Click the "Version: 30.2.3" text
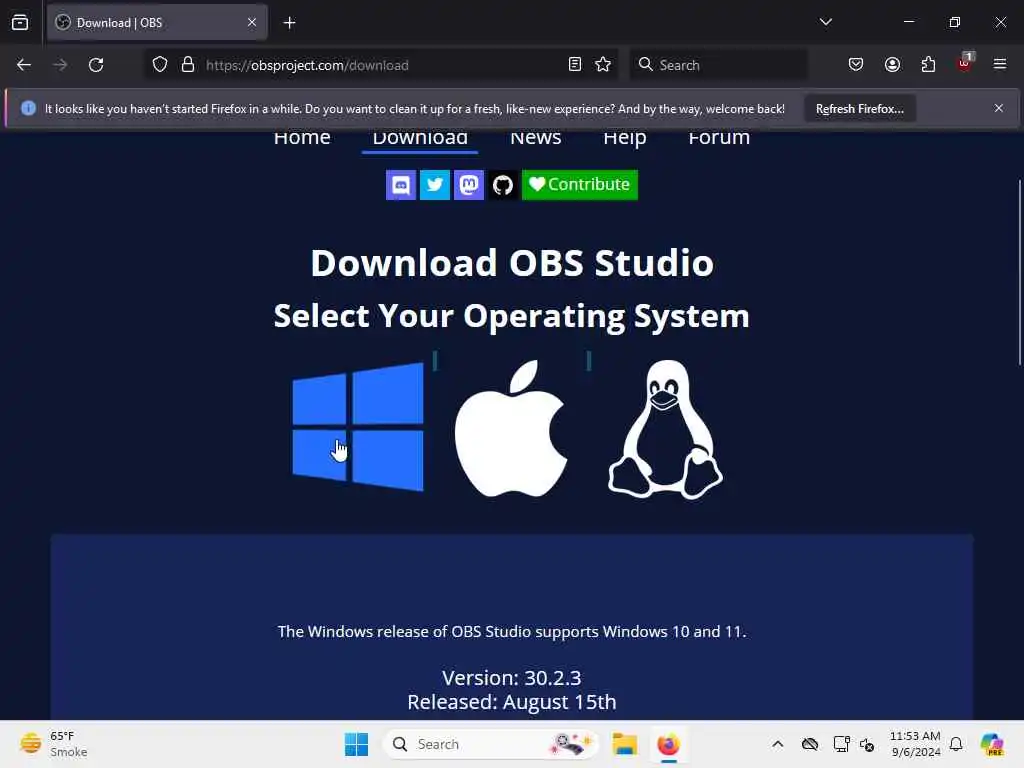The height and width of the screenshot is (768, 1024). [511, 678]
